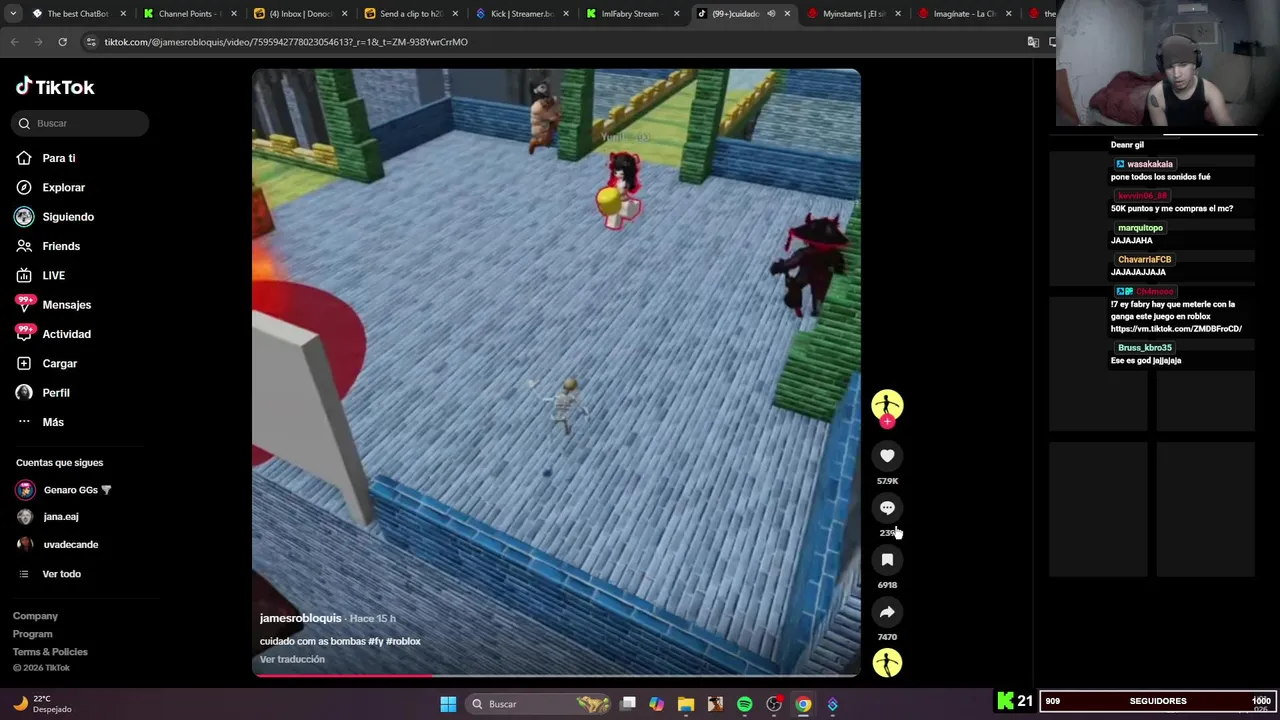Image resolution: width=1280 pixels, height=720 pixels.
Task: Bookmark the video with save icon
Action: [x=887, y=560]
